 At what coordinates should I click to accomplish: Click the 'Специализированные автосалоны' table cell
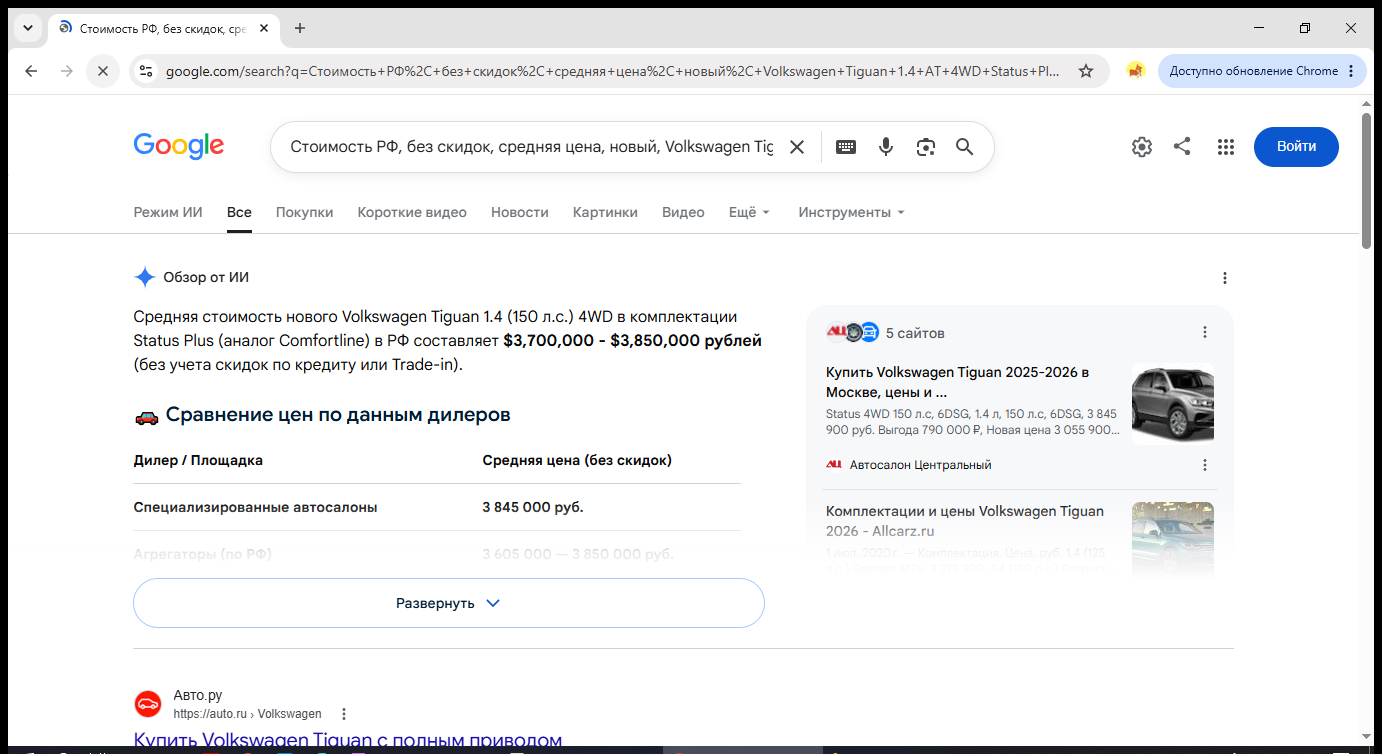256,507
